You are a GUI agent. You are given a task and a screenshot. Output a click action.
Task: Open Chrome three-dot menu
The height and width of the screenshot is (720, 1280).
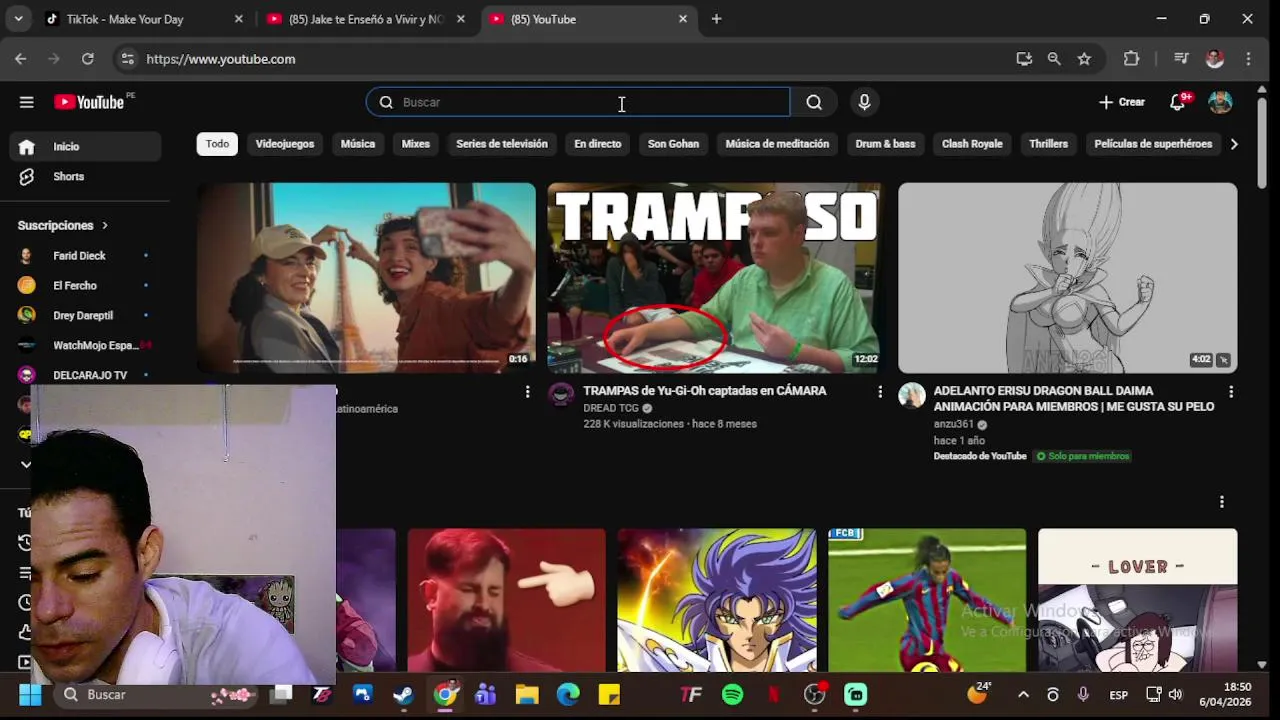(x=1248, y=59)
